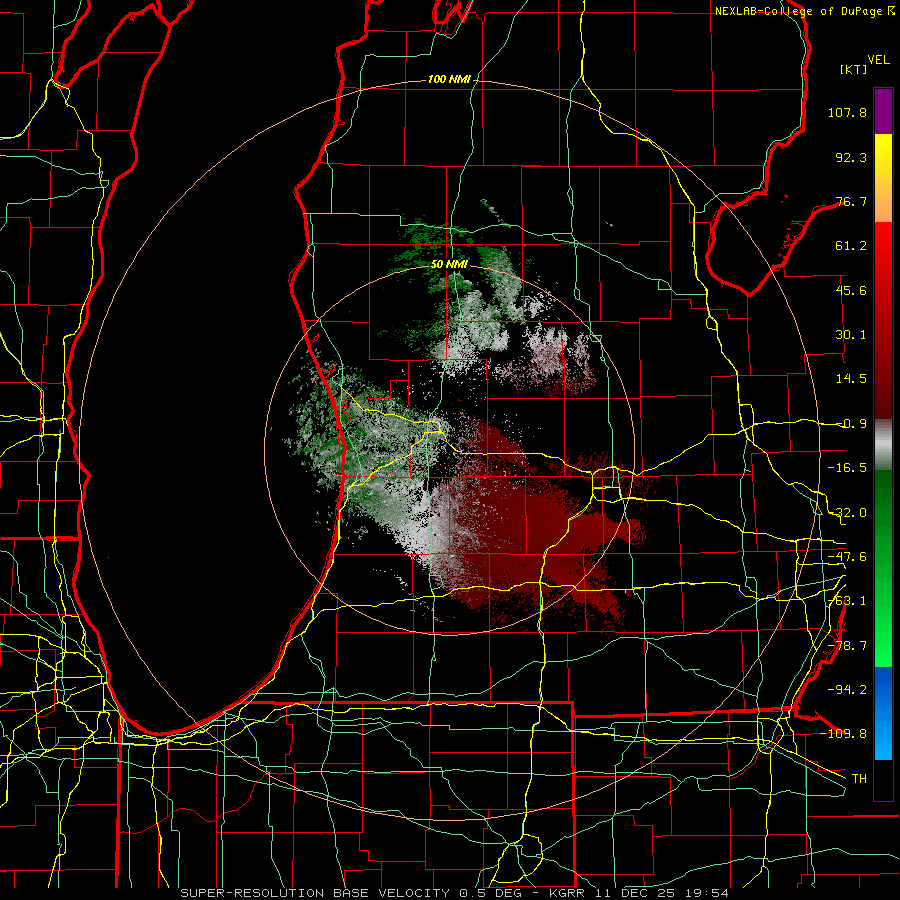Select the dark green segment of the scale
The height and width of the screenshot is (900, 900).
click(883, 511)
